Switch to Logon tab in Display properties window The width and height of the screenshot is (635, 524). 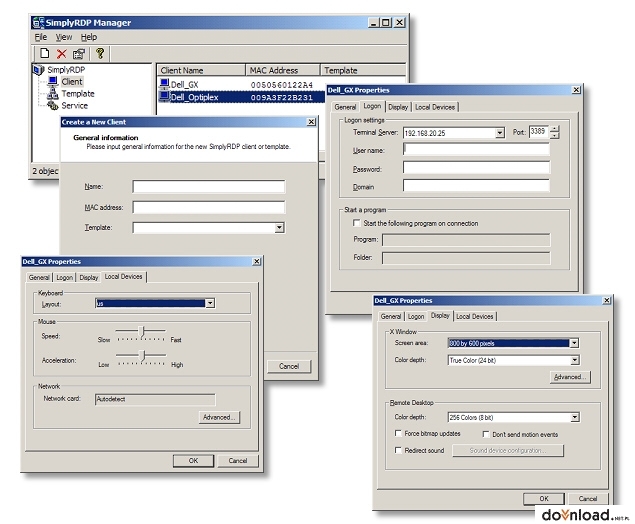click(416, 316)
